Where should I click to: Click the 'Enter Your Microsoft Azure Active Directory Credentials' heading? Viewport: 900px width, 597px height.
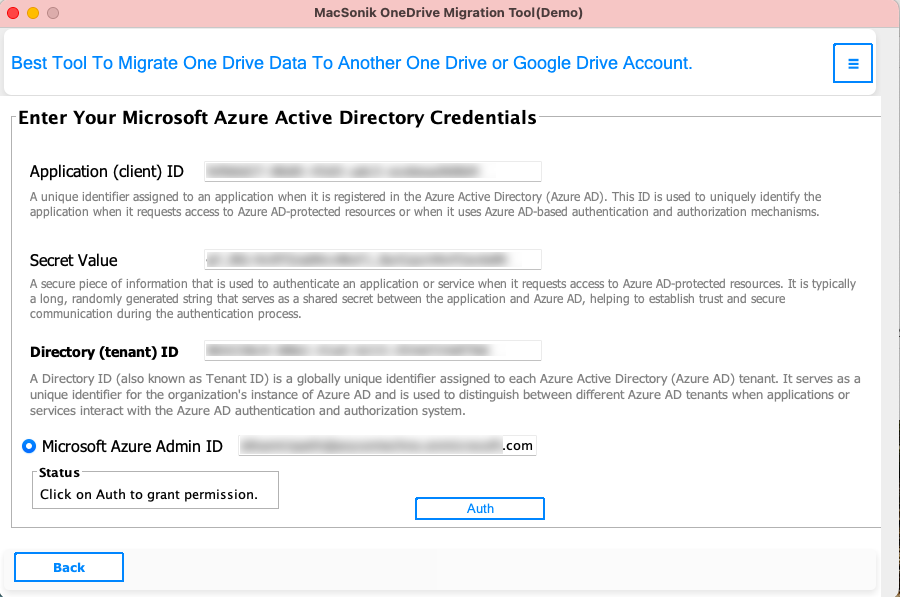click(277, 117)
